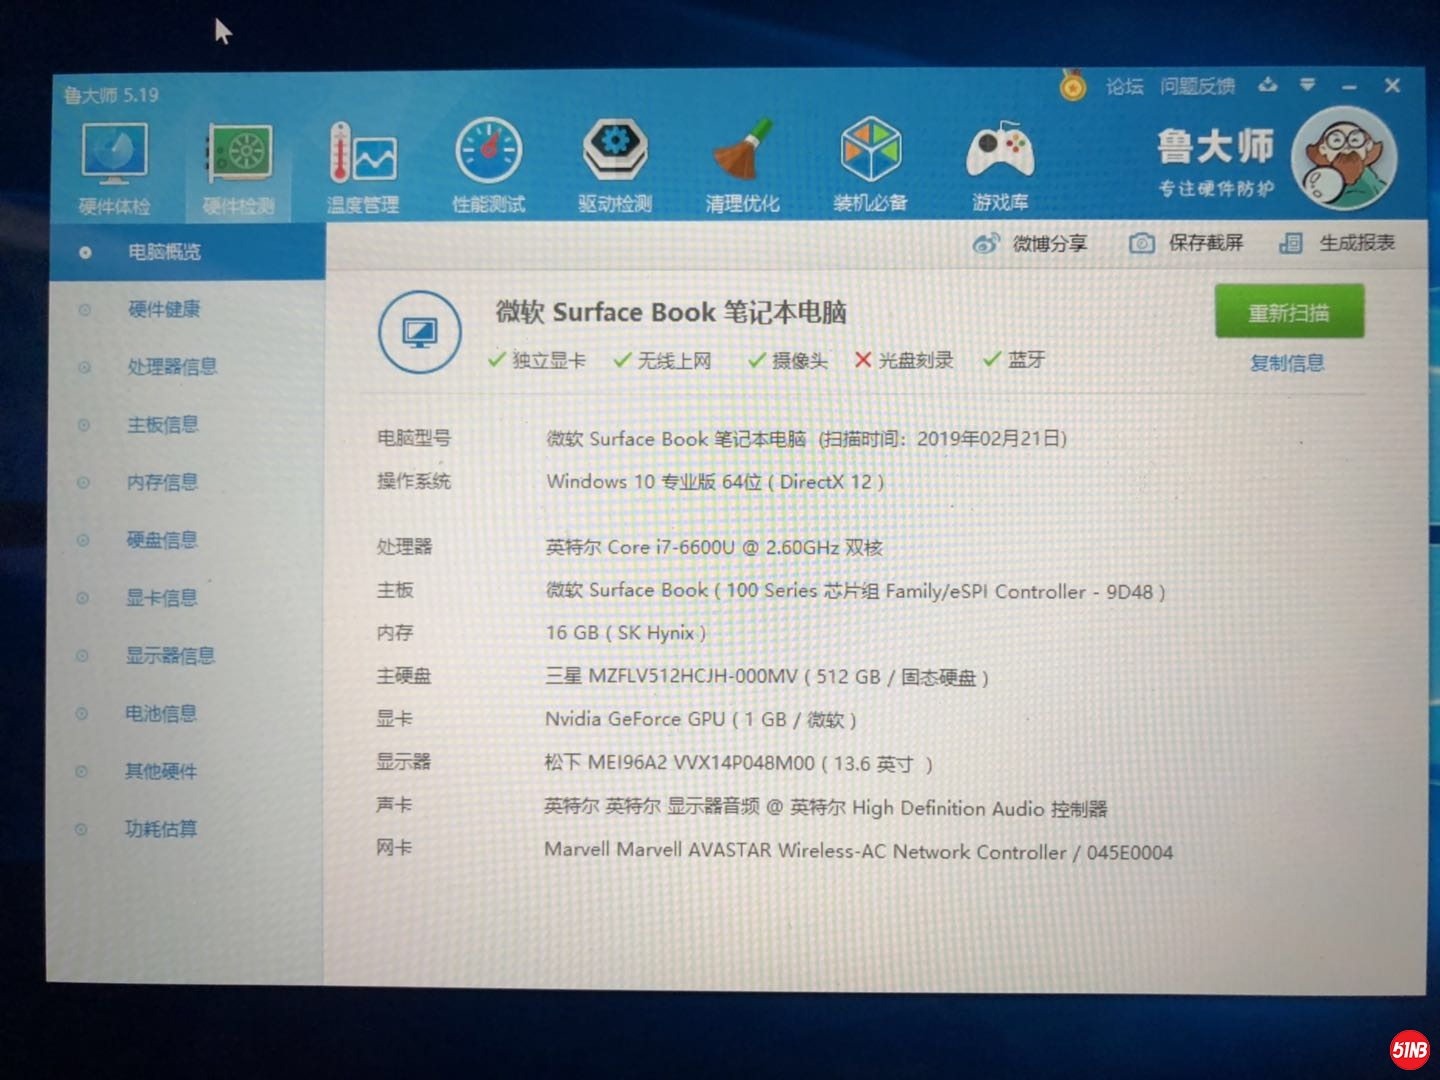This screenshot has height=1080, width=1440.
Task: Click the "主板" row label
Action: coord(395,590)
